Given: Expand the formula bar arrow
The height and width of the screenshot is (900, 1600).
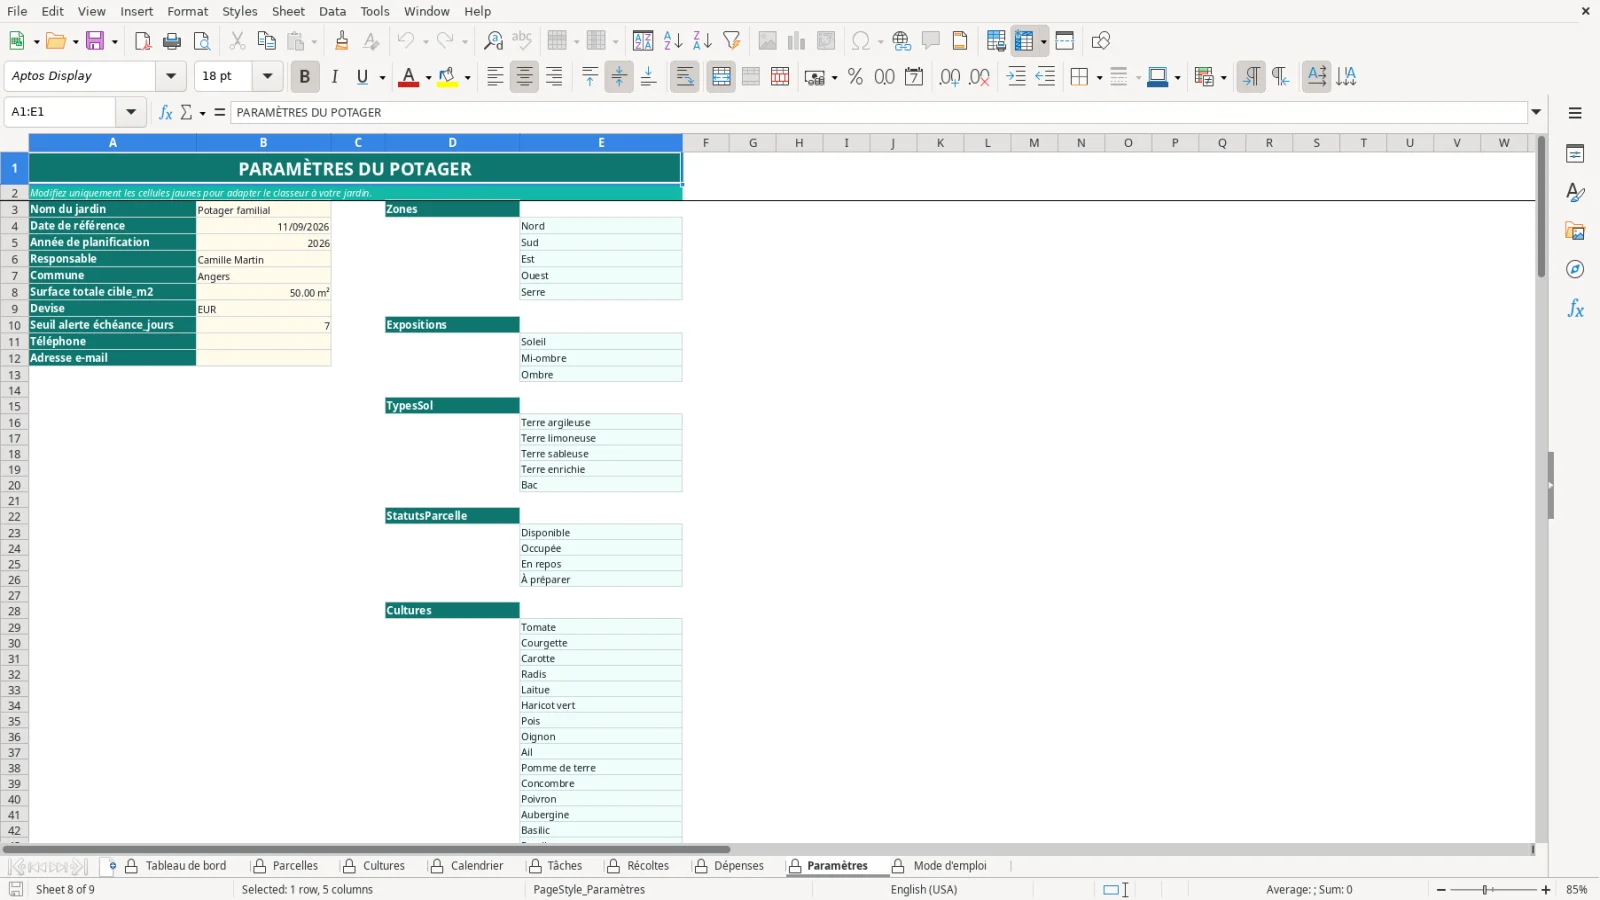Looking at the screenshot, I should (x=1536, y=112).
